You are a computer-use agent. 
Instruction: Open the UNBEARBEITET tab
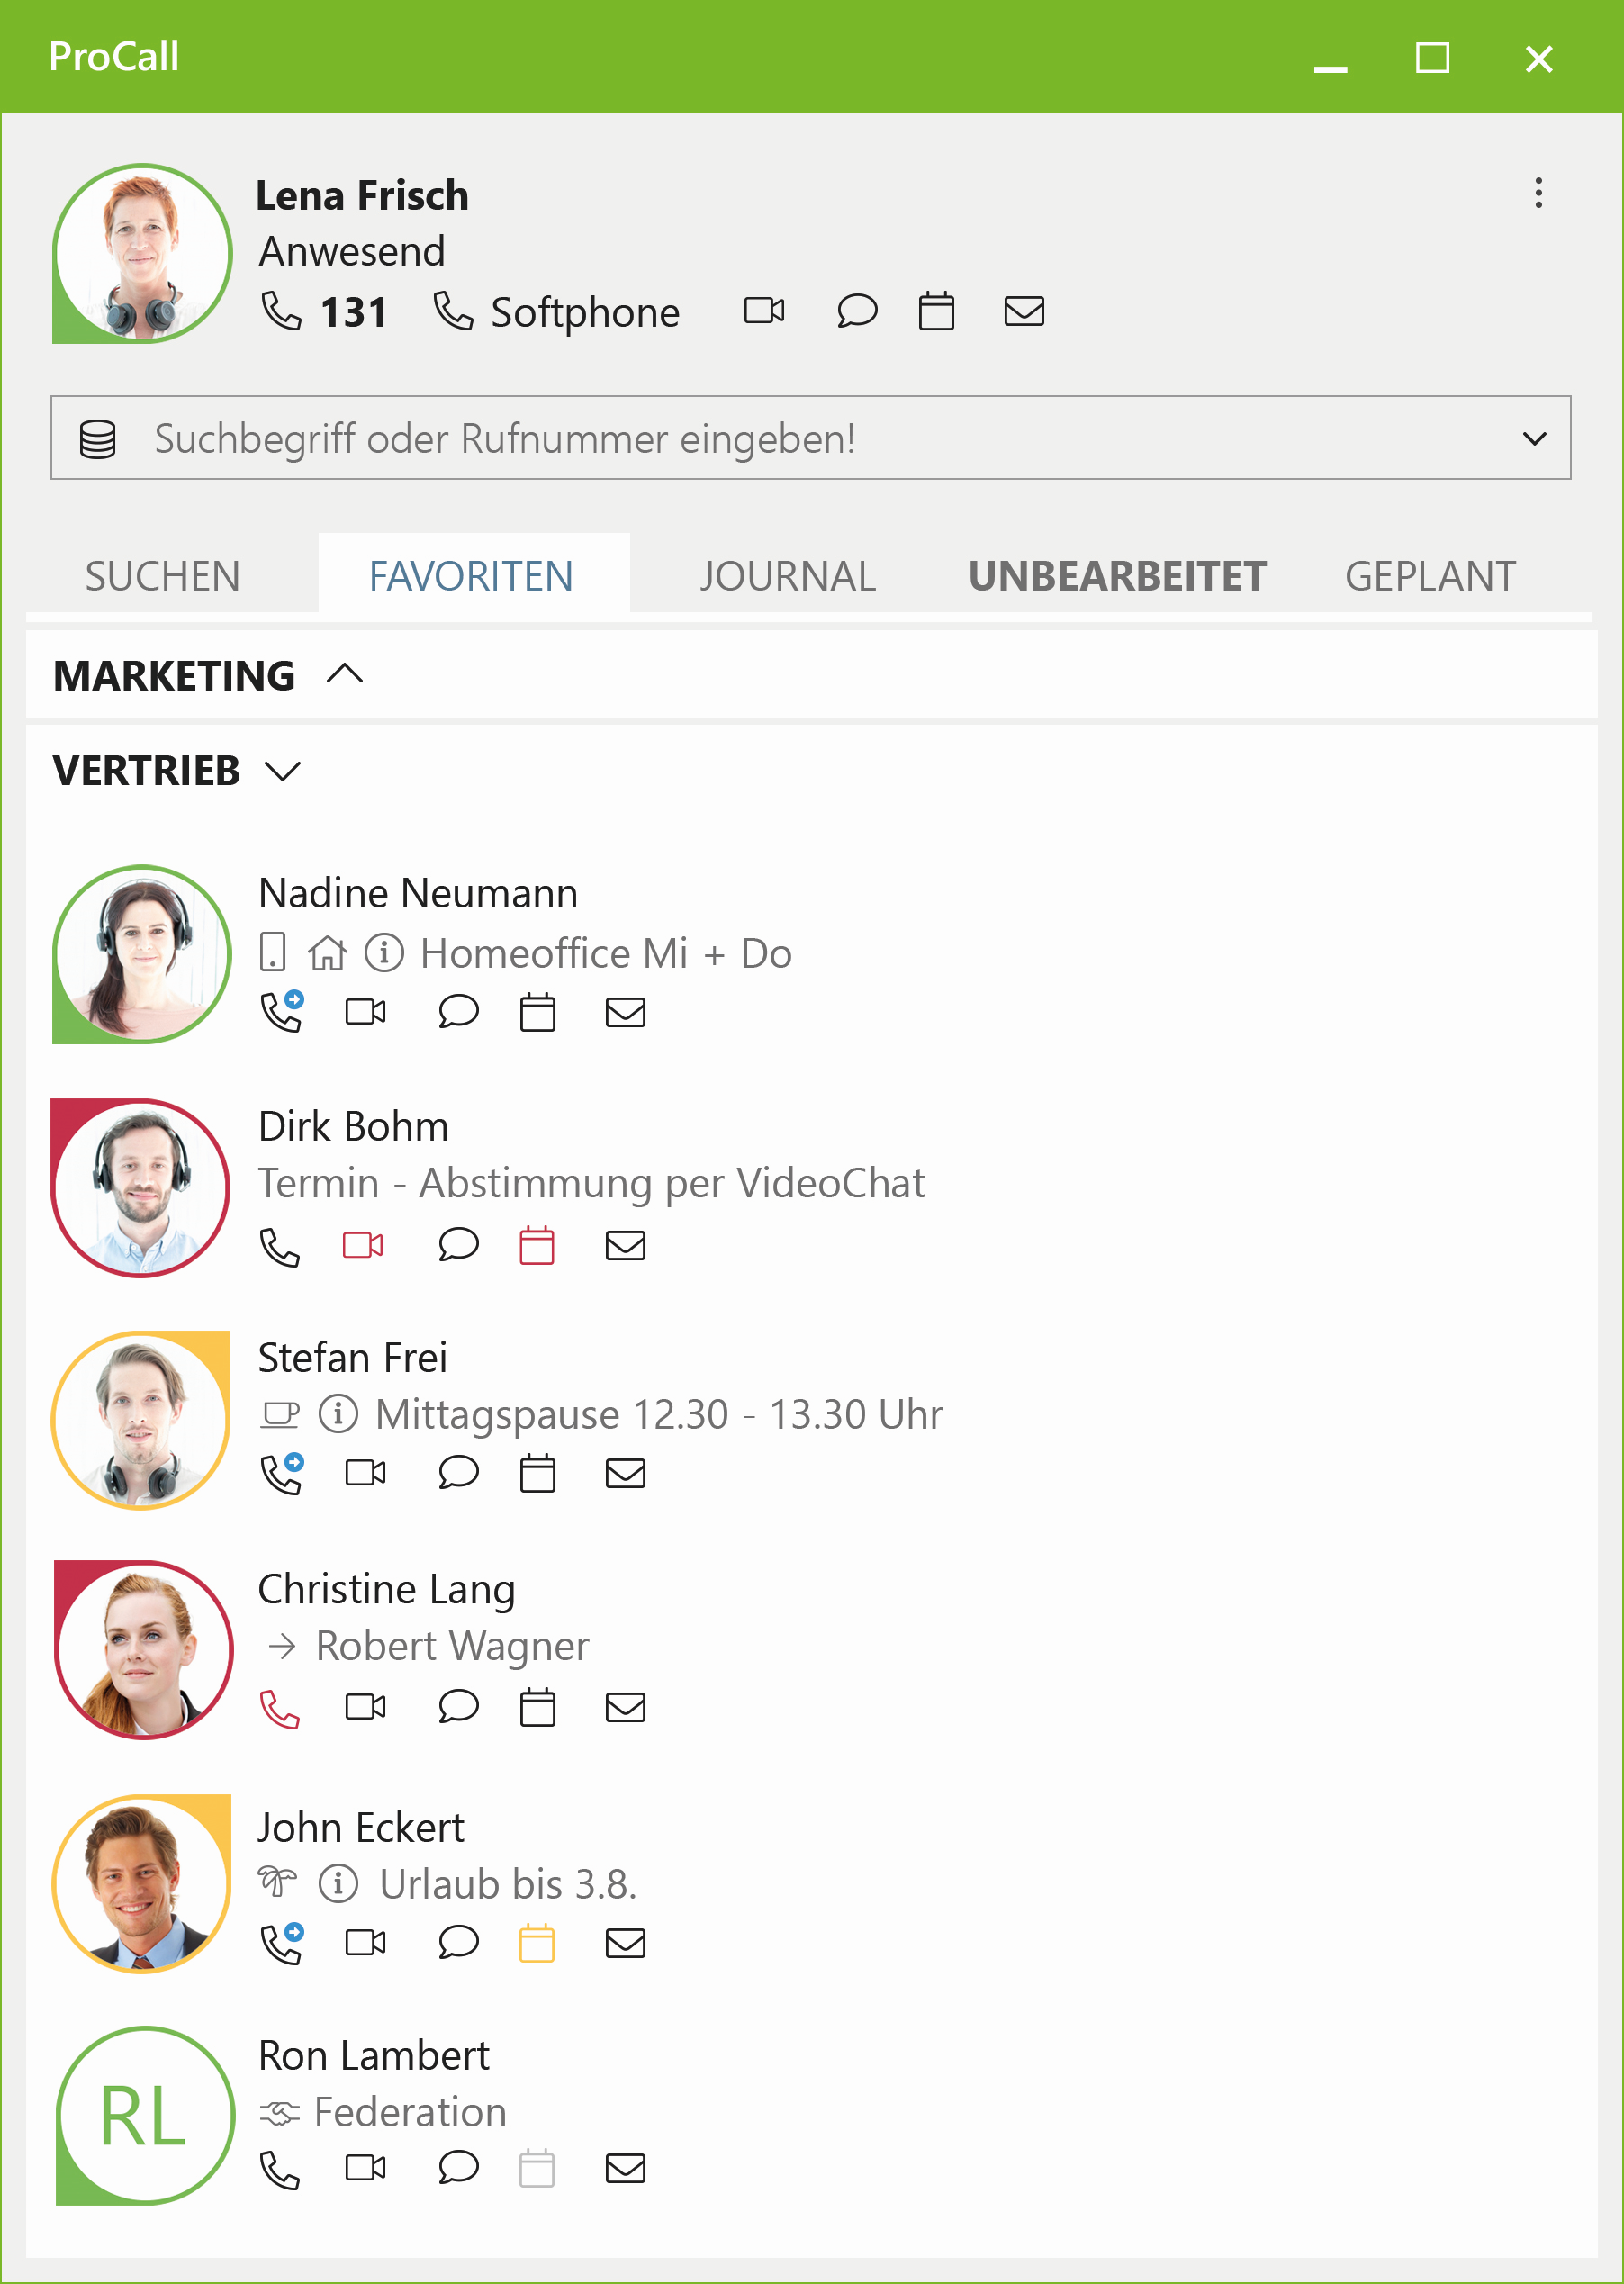[x=1117, y=576]
